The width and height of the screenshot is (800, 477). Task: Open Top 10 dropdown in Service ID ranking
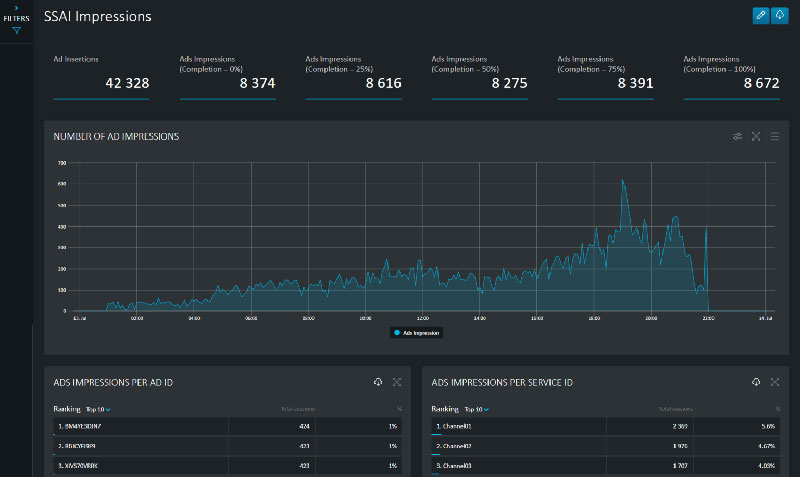477,409
